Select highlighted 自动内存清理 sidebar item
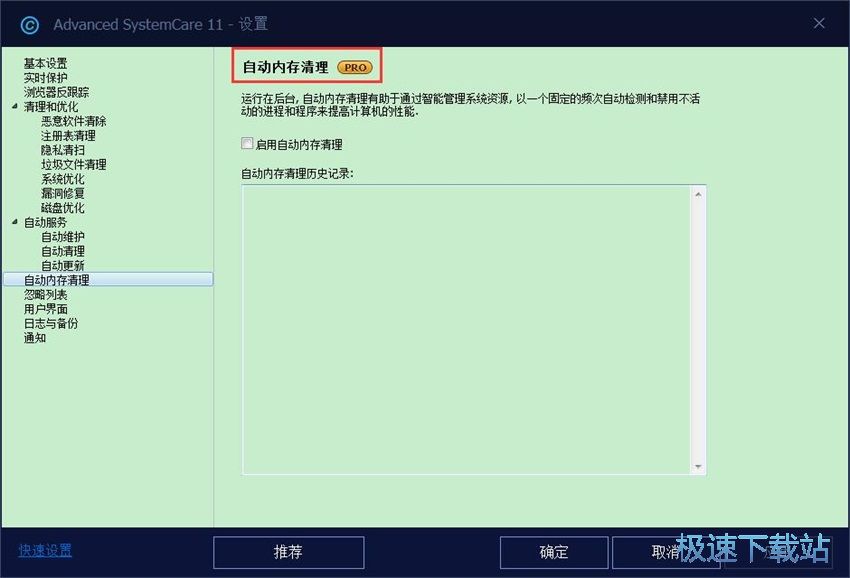The width and height of the screenshot is (850, 578). coord(108,279)
